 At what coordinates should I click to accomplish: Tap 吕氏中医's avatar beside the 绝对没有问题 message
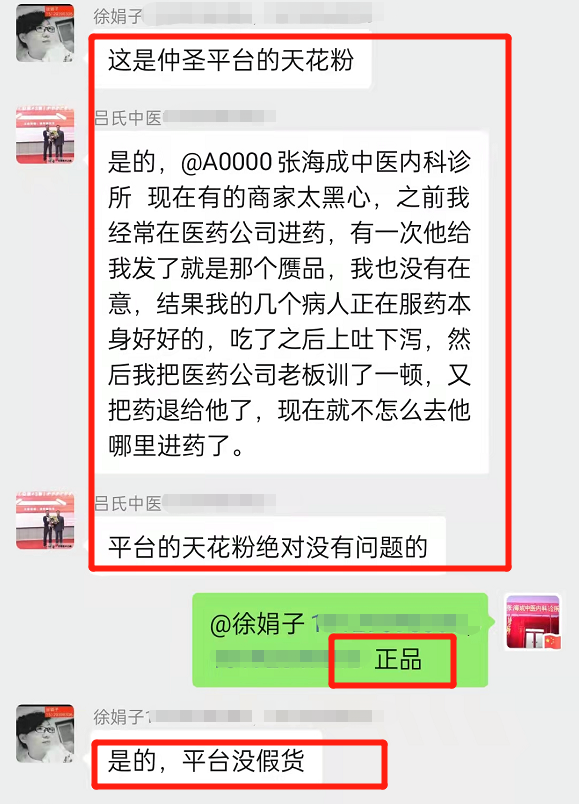pos(45,520)
